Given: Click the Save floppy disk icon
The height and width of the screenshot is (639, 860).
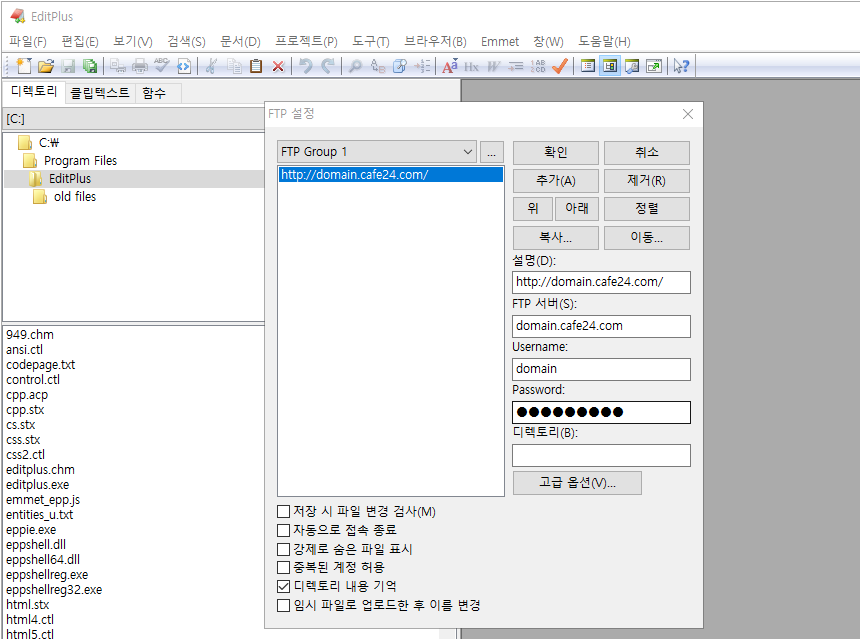Looking at the screenshot, I should [68, 66].
